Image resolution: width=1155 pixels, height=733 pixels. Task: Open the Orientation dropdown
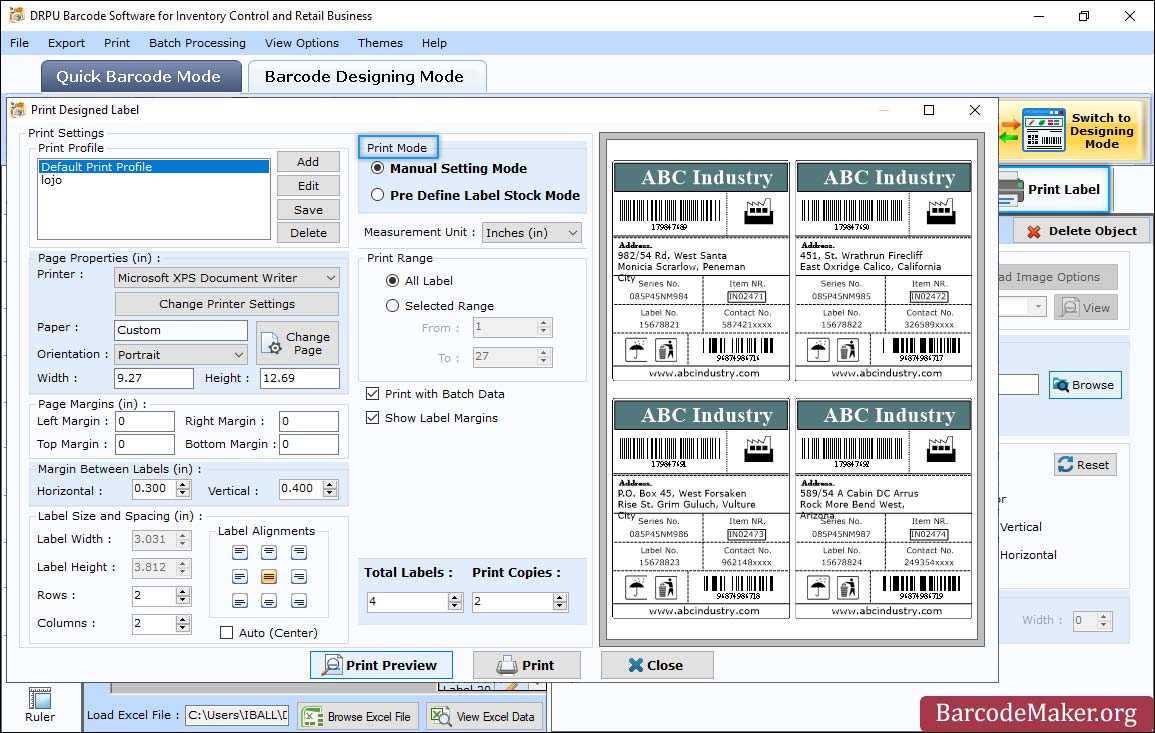[181, 354]
